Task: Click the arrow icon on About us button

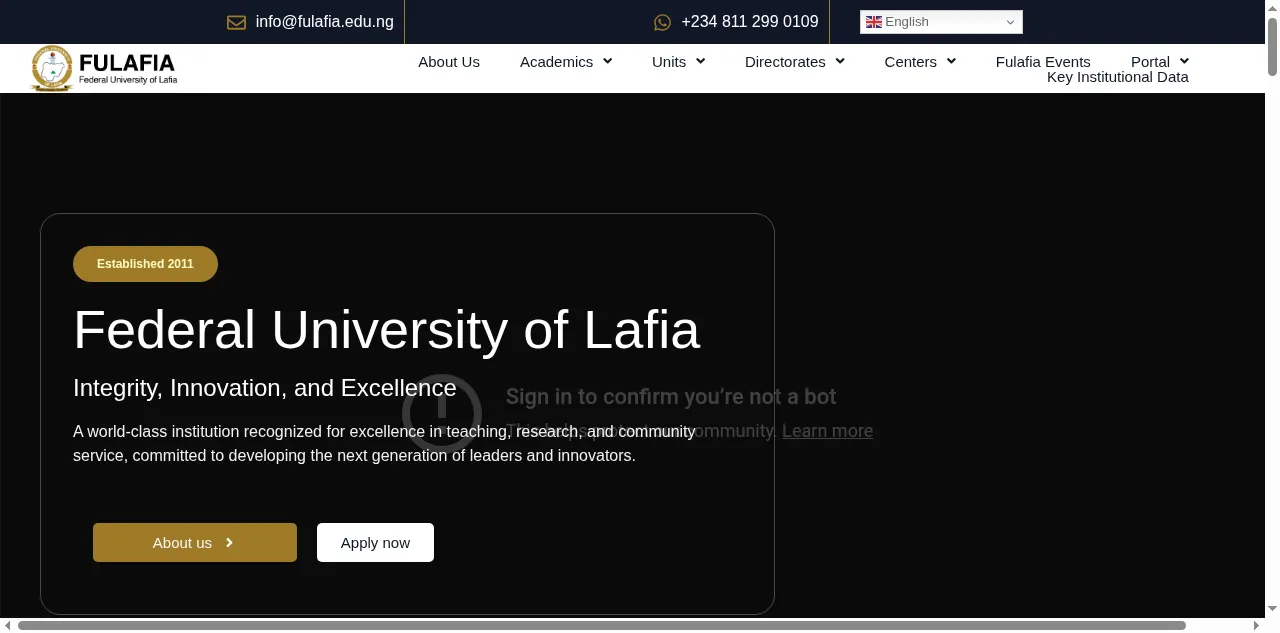Action: (229, 543)
